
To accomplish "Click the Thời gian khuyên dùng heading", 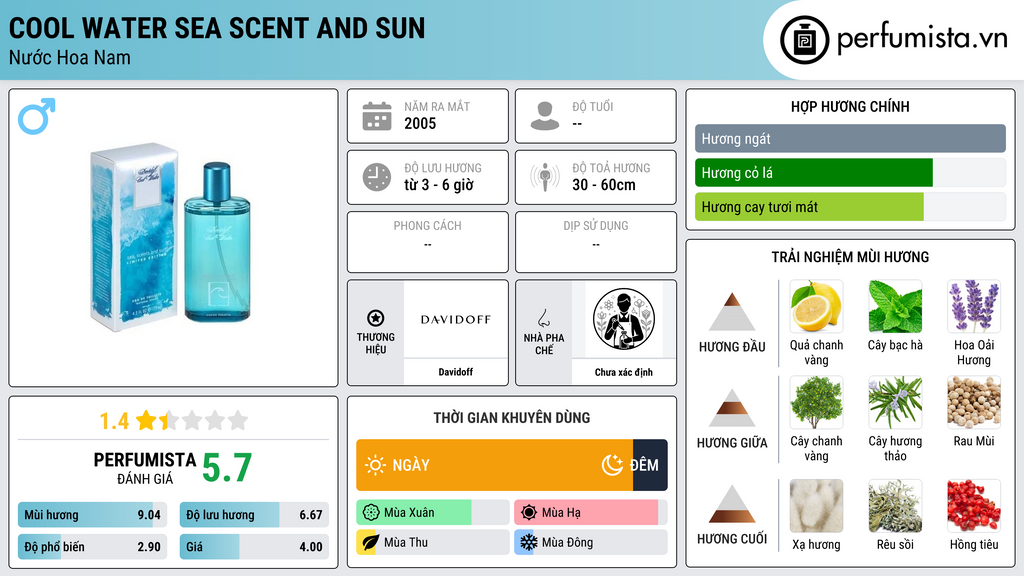I will coord(512,418).
